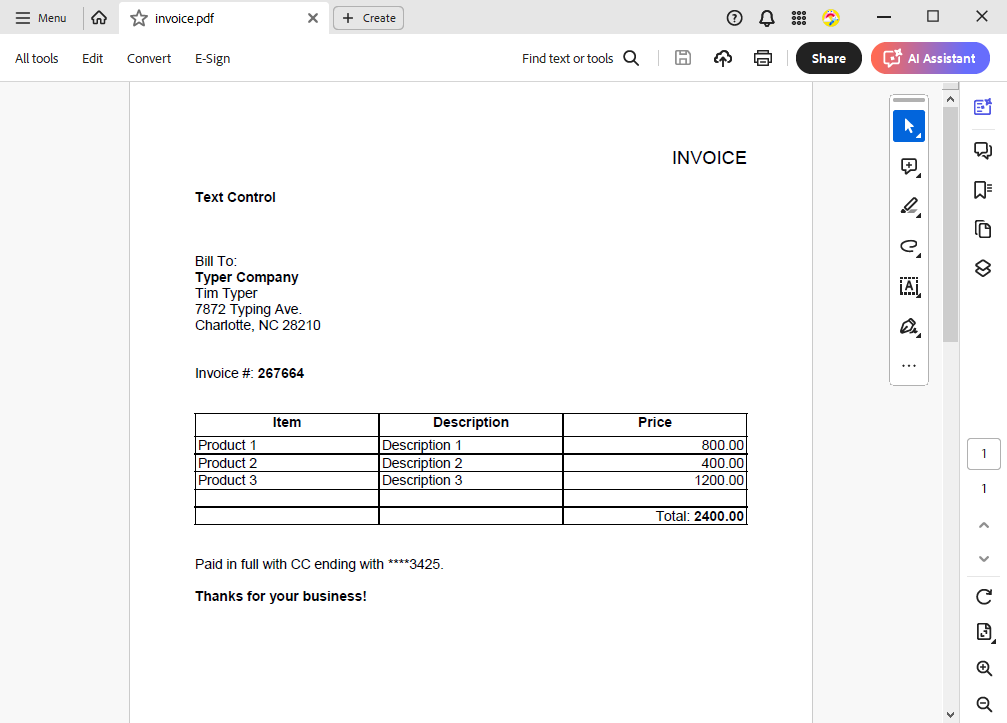This screenshot has height=723, width=1007.
Task: Click the address '7872 Typing Ave.'
Action: point(249,309)
